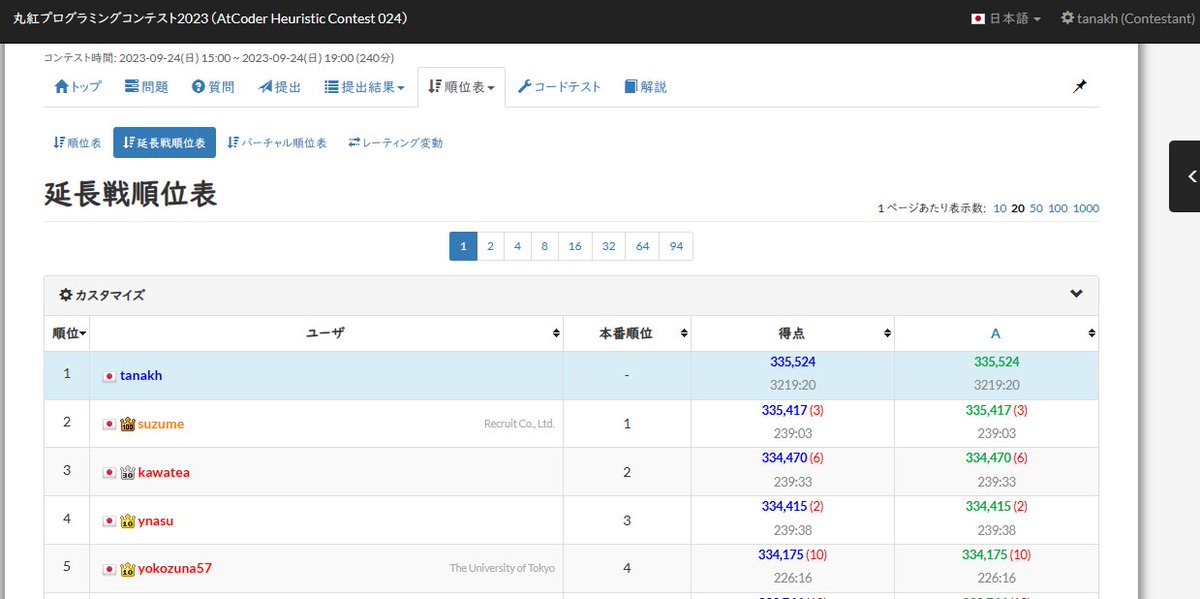Open the レーティング変動 view
Viewport: 1200px width, 599px height.
(x=395, y=143)
